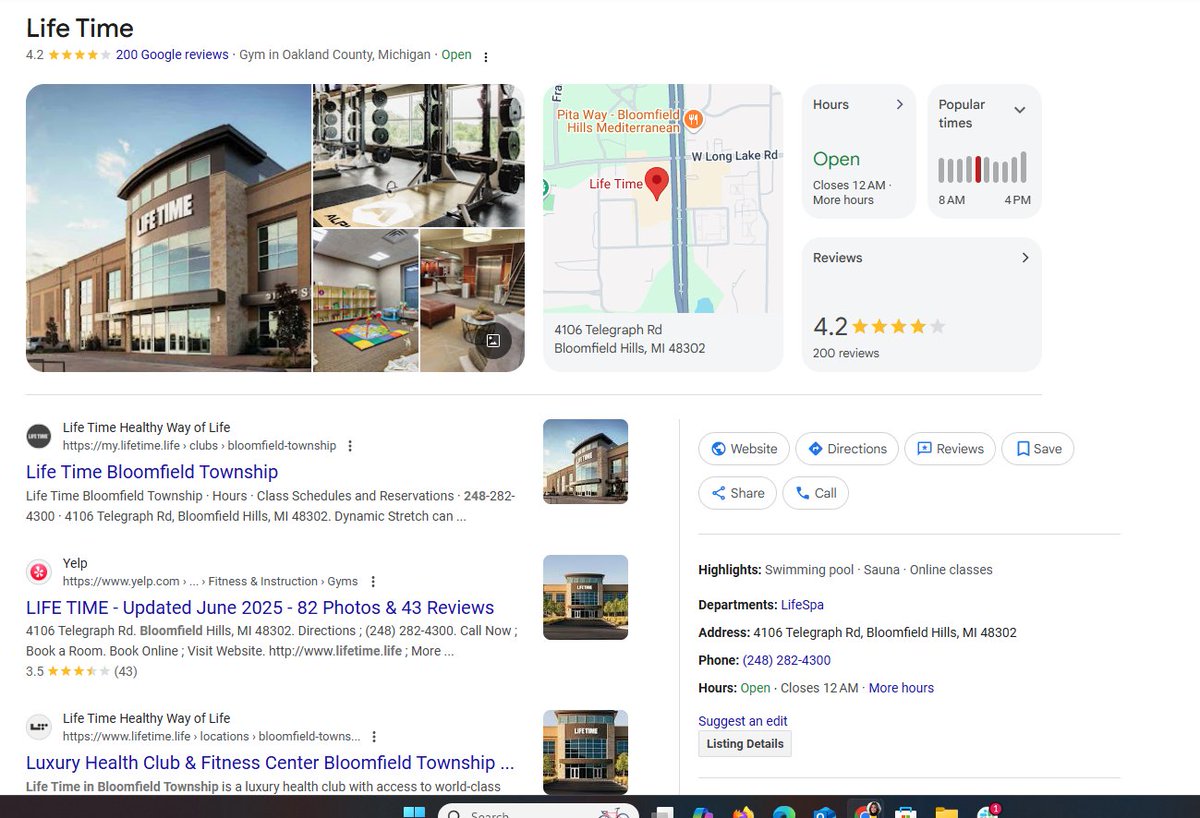Click the options dots for www.lifetime.life result
Viewport: 1200px width, 818px height.
374,737
